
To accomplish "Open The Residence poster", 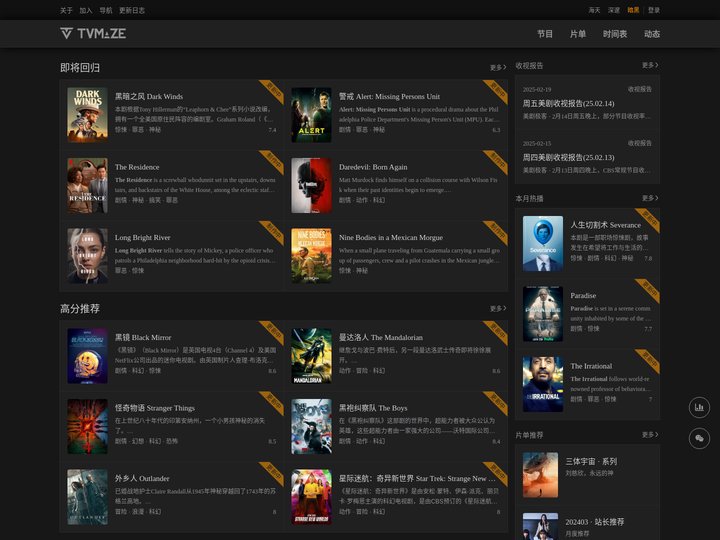I will pos(87,186).
